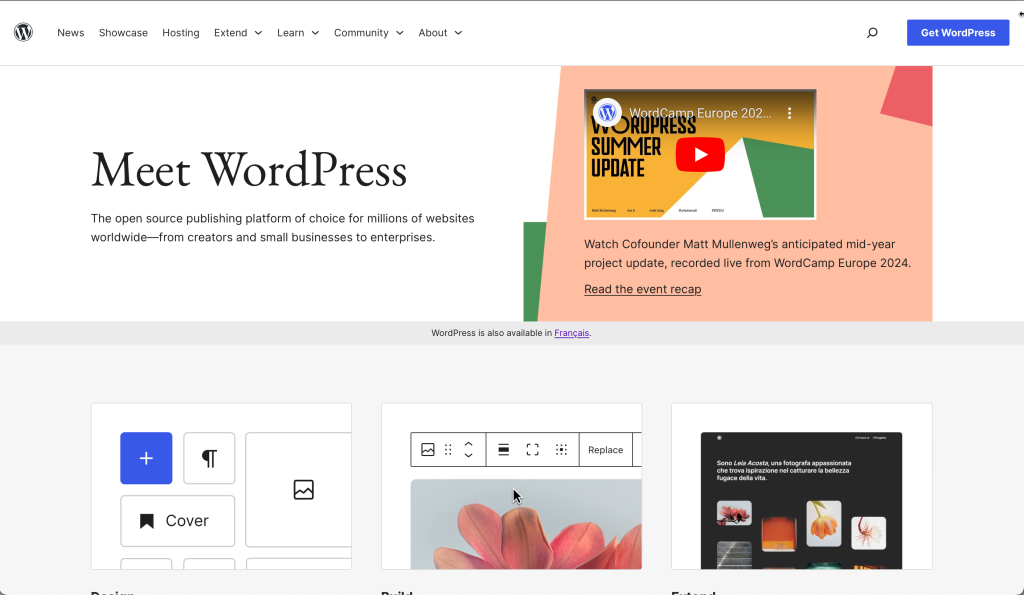Click the full screen brackets toolbar icon
This screenshot has height=595, width=1024.
point(532,449)
